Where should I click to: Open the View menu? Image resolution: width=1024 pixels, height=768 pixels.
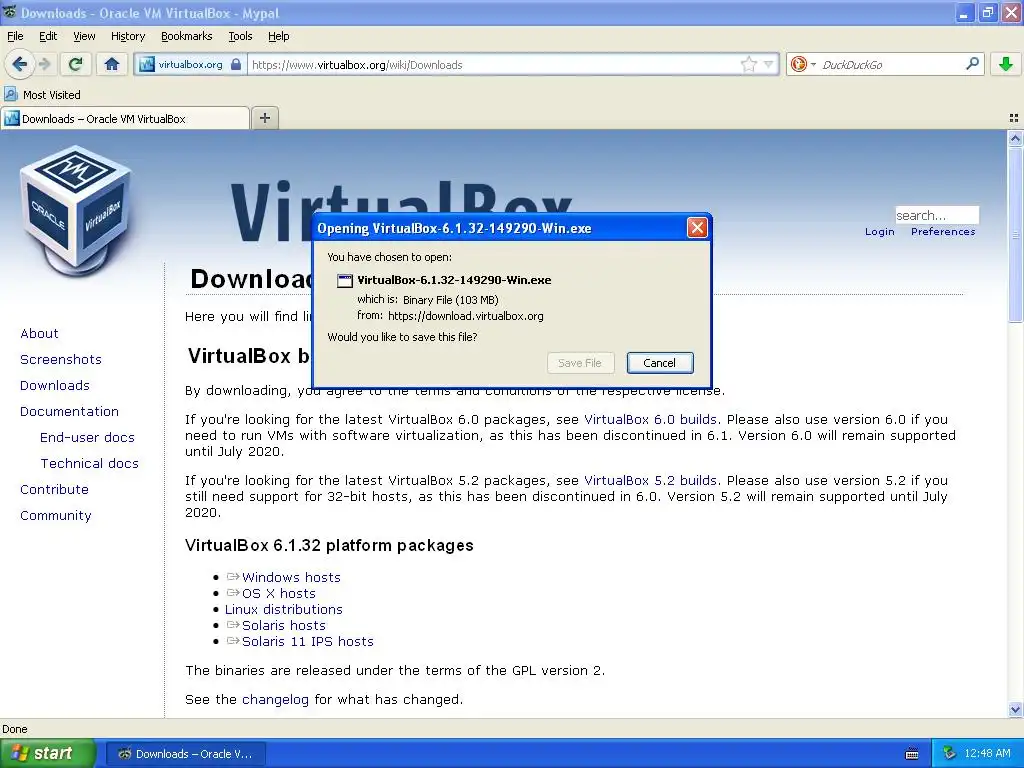point(84,36)
